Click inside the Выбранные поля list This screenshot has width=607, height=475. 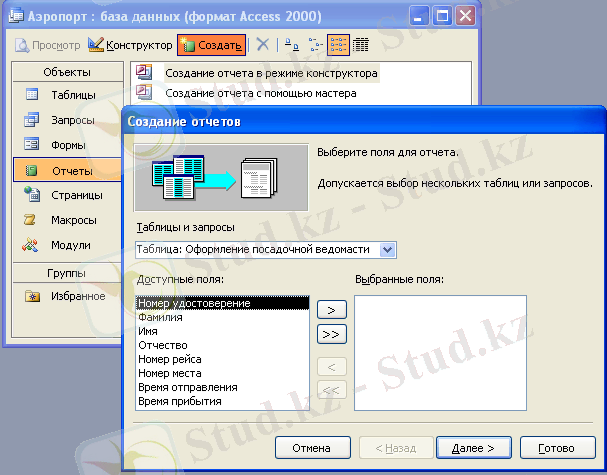pyautogui.click(x=440, y=353)
